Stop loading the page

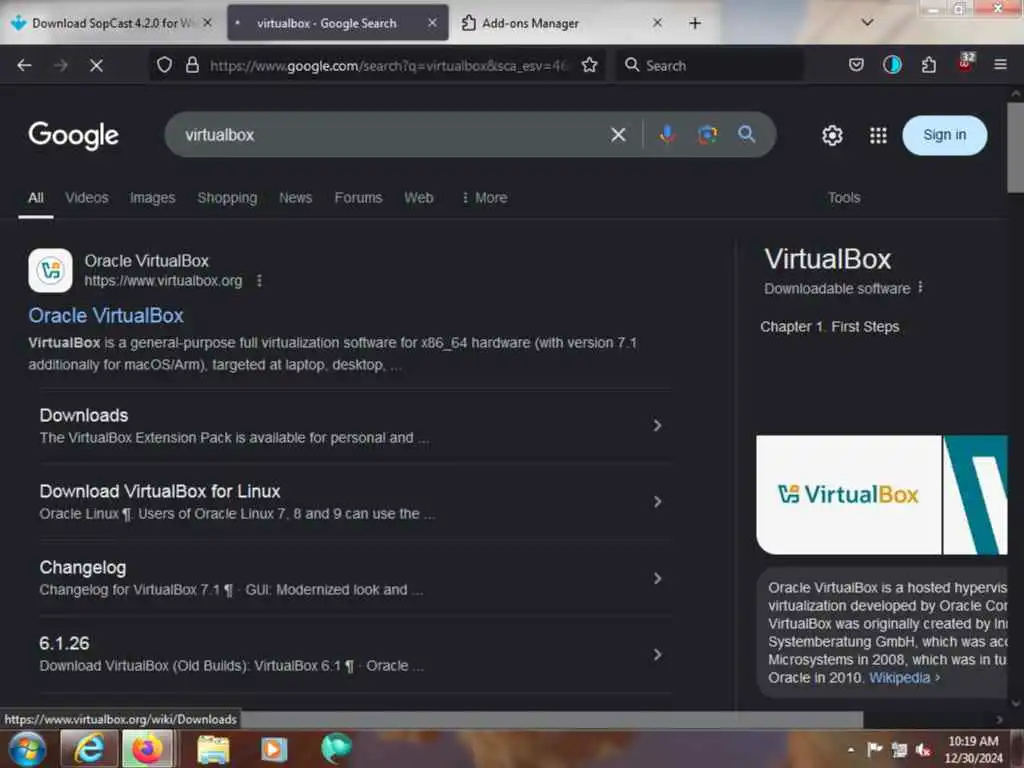click(96, 65)
